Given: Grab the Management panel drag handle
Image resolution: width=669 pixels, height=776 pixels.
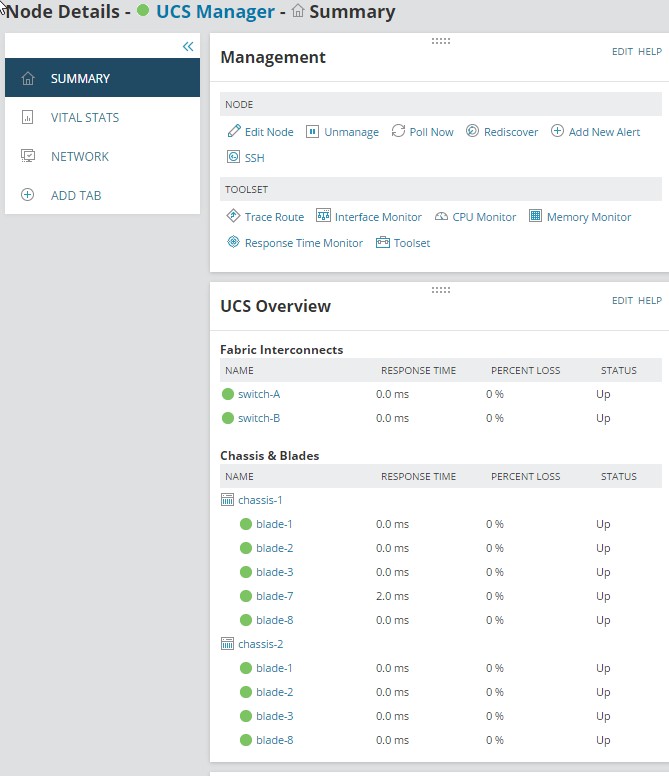Looking at the screenshot, I should click(440, 41).
